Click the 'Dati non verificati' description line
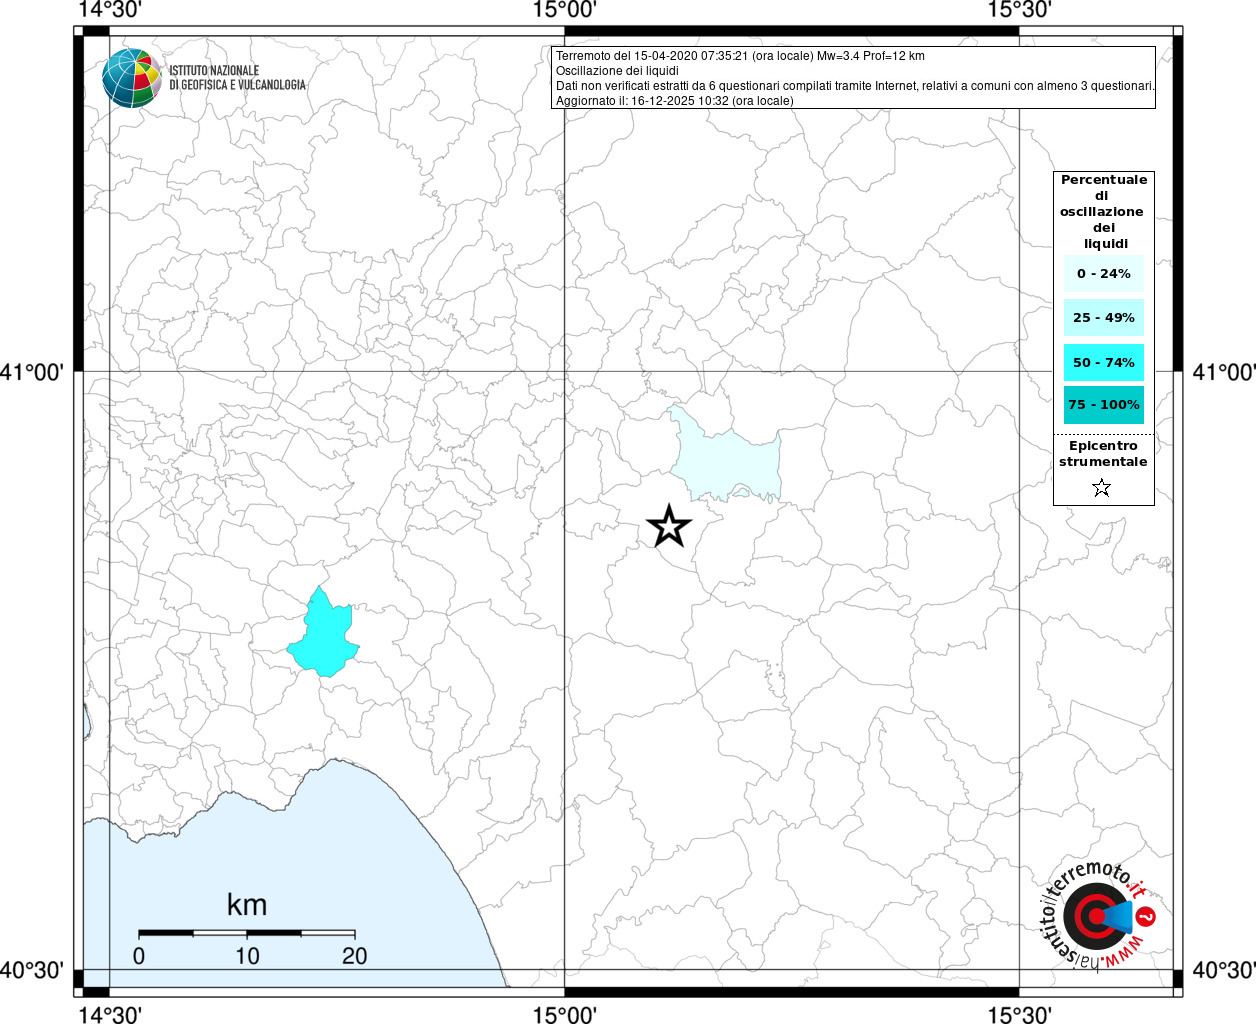The width and height of the screenshot is (1256, 1024). [855, 86]
